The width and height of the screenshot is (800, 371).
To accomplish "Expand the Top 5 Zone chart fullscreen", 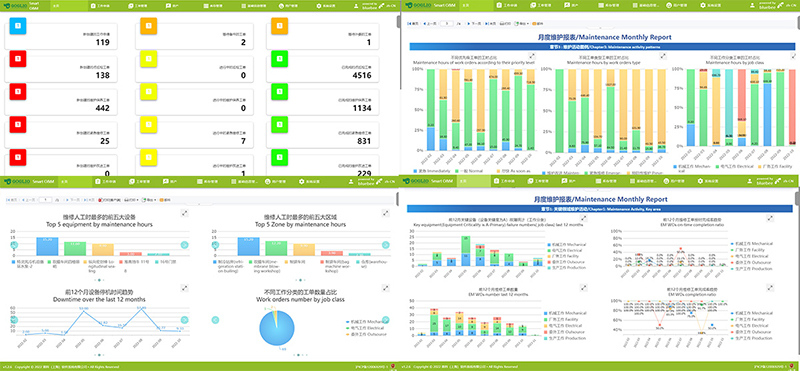I will click(x=386, y=213).
